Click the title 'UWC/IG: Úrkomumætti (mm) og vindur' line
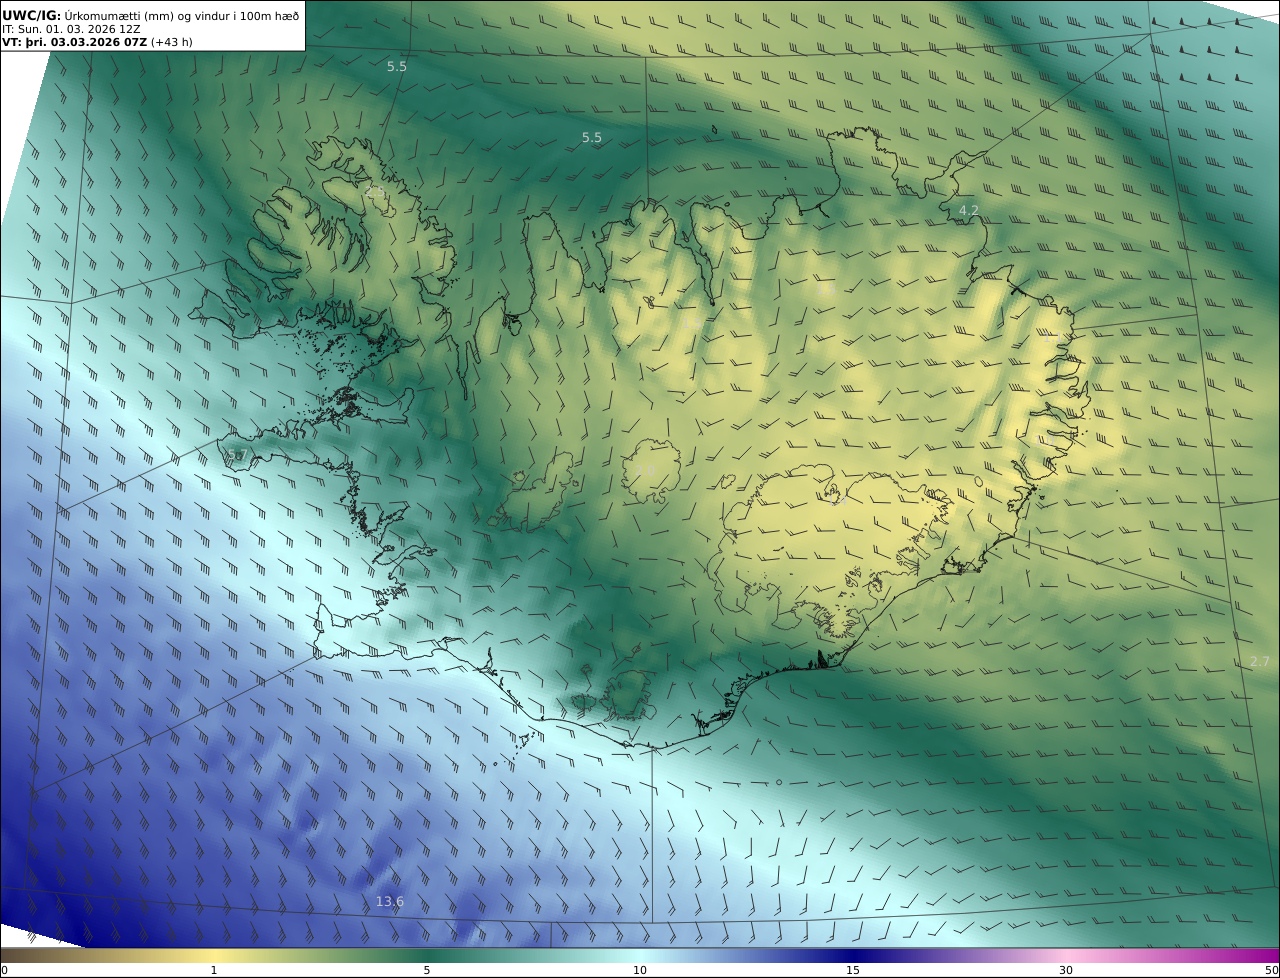This screenshot has width=1280, height=978. [x=149, y=15]
